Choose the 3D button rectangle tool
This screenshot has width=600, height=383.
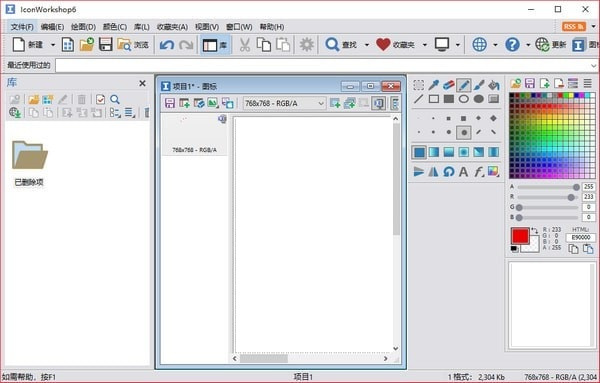tap(494, 99)
